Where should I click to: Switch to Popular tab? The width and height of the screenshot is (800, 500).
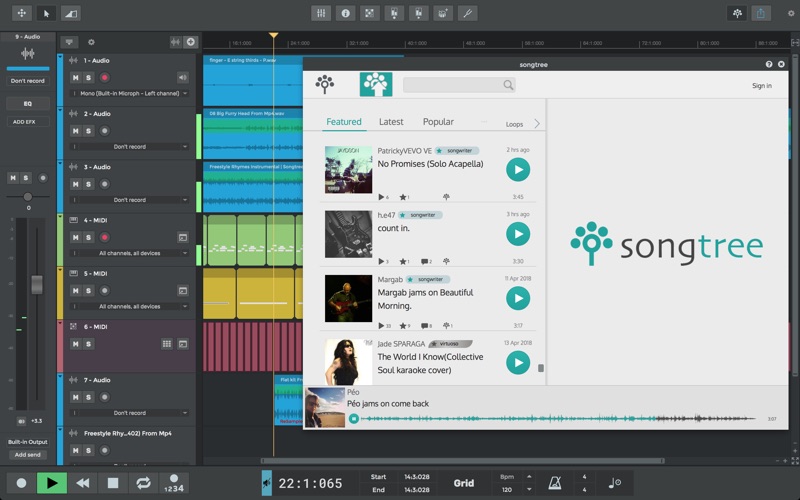tap(438, 121)
